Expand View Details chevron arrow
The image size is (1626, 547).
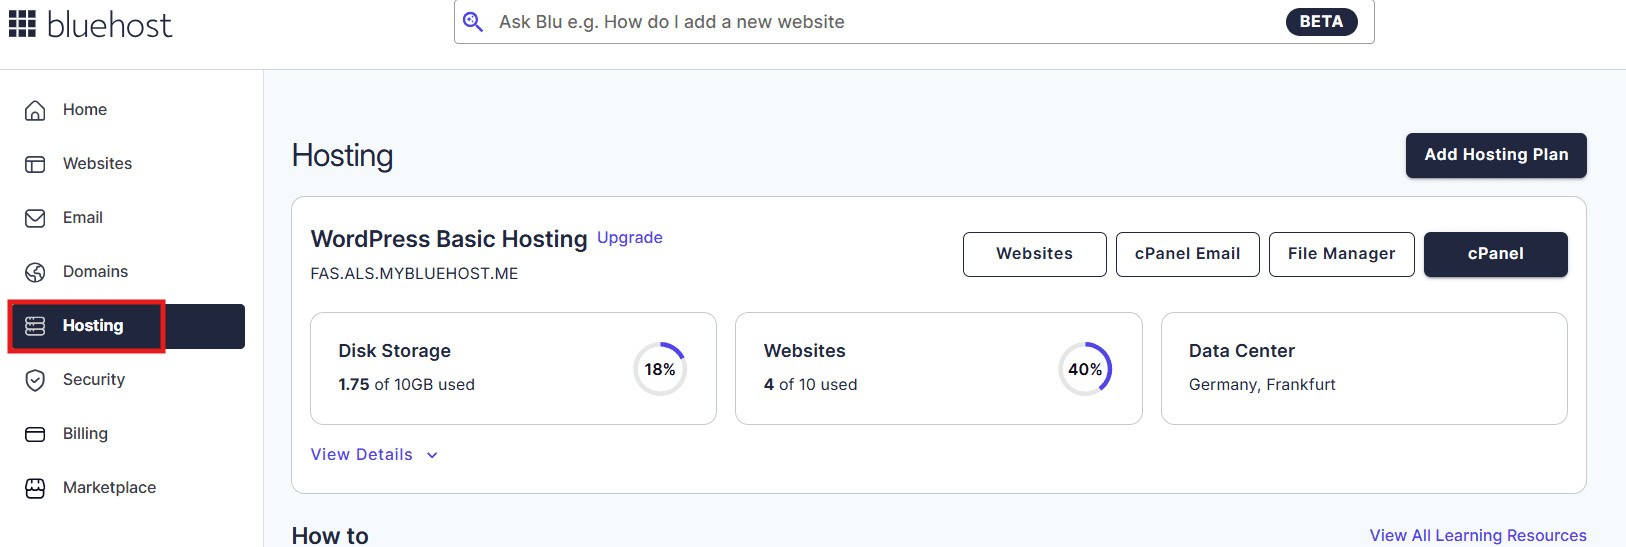click(432, 455)
